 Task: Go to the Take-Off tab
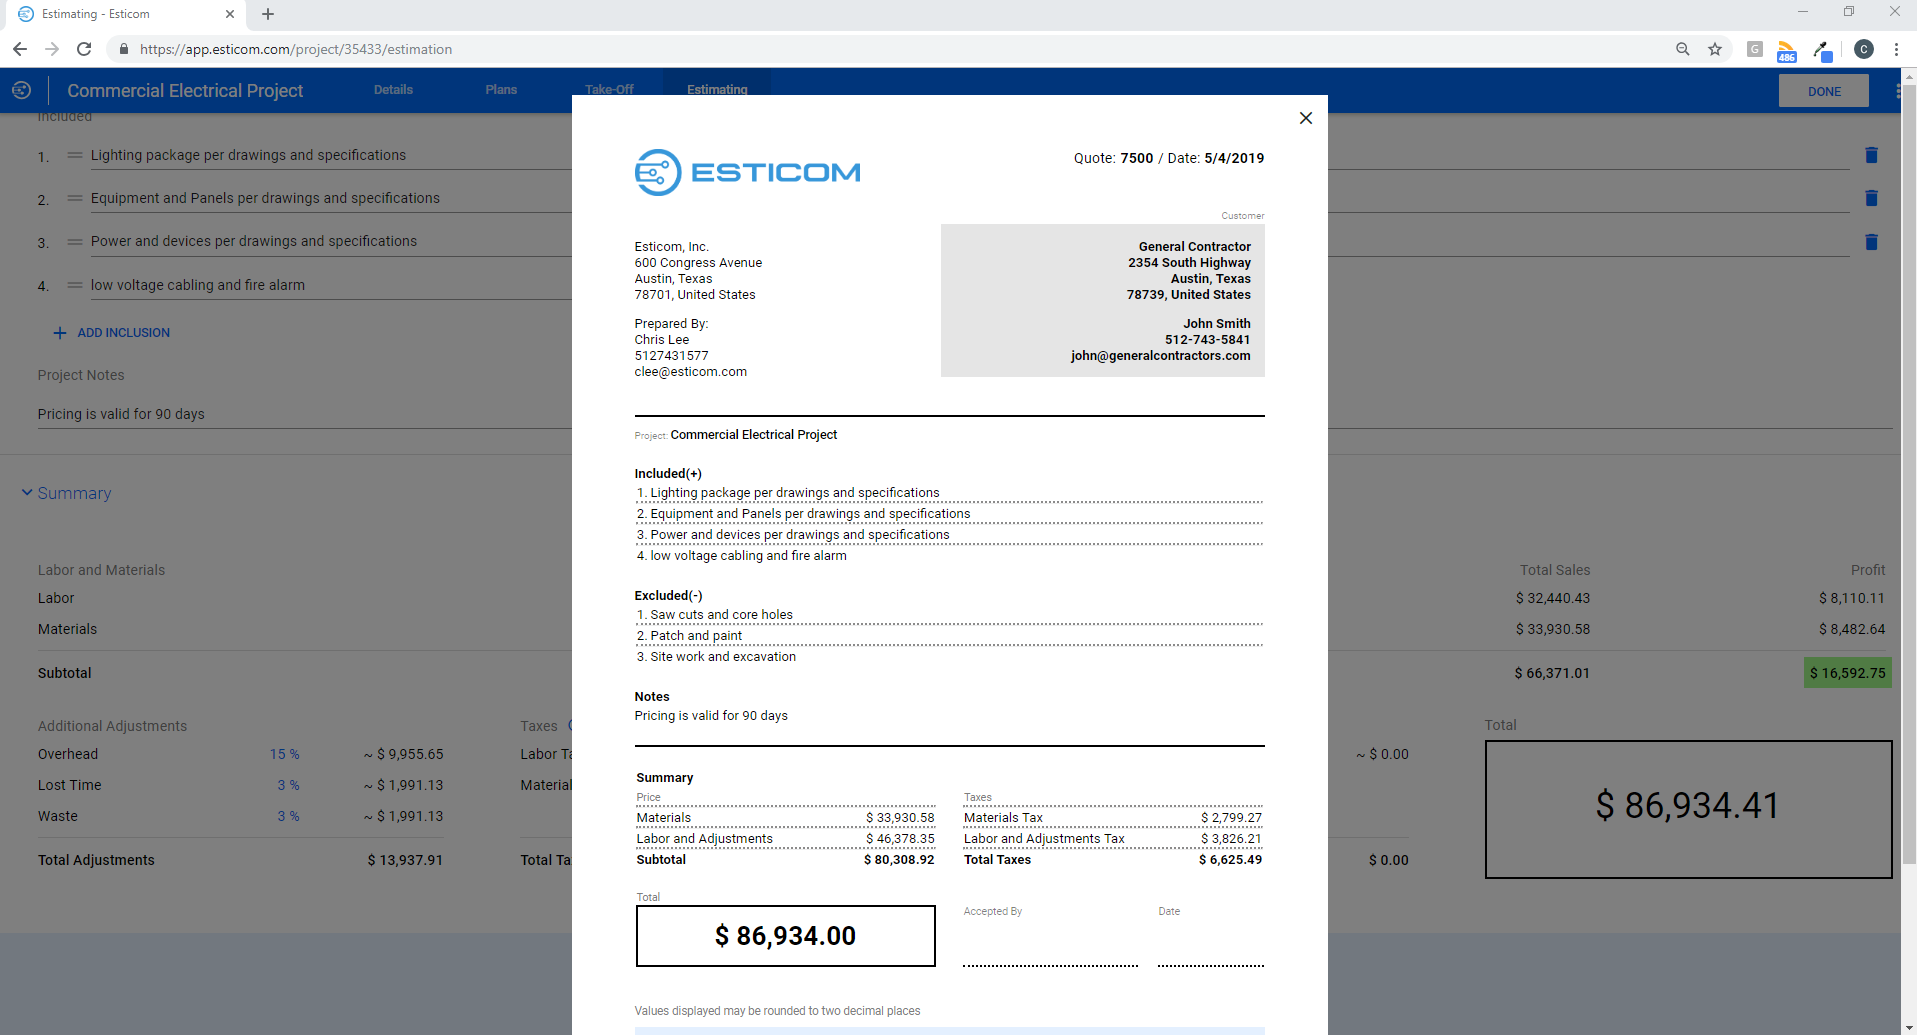point(610,89)
